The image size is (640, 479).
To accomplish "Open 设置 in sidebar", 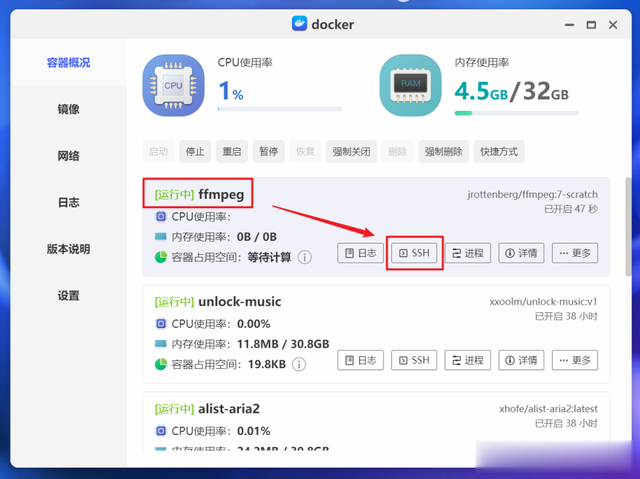I will (69, 295).
